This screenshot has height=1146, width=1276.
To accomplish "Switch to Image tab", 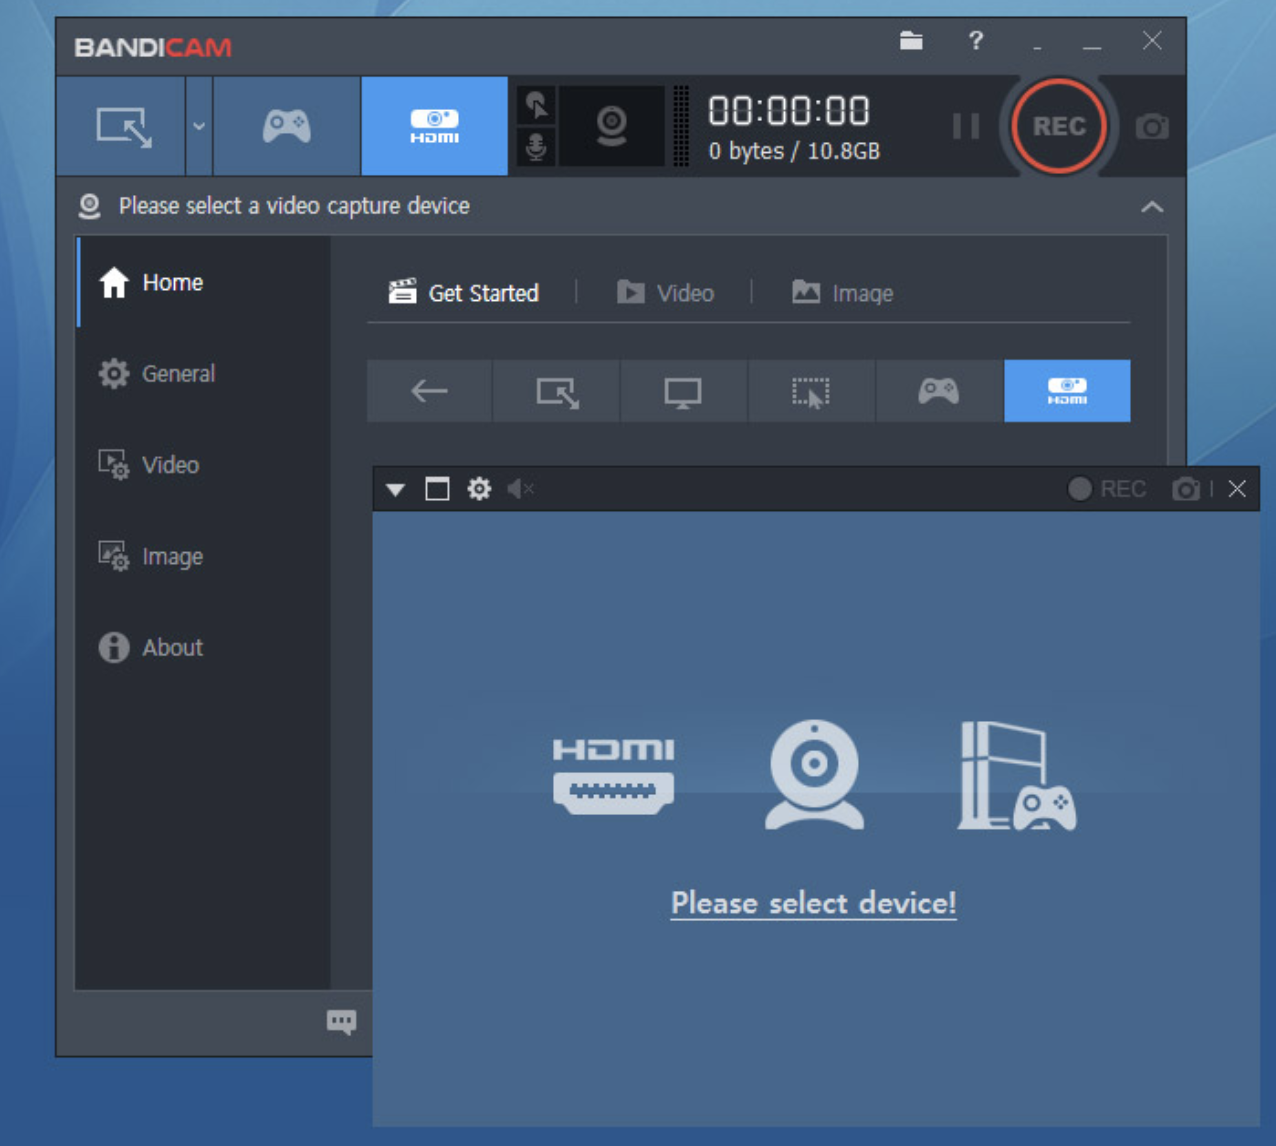I will (x=842, y=293).
